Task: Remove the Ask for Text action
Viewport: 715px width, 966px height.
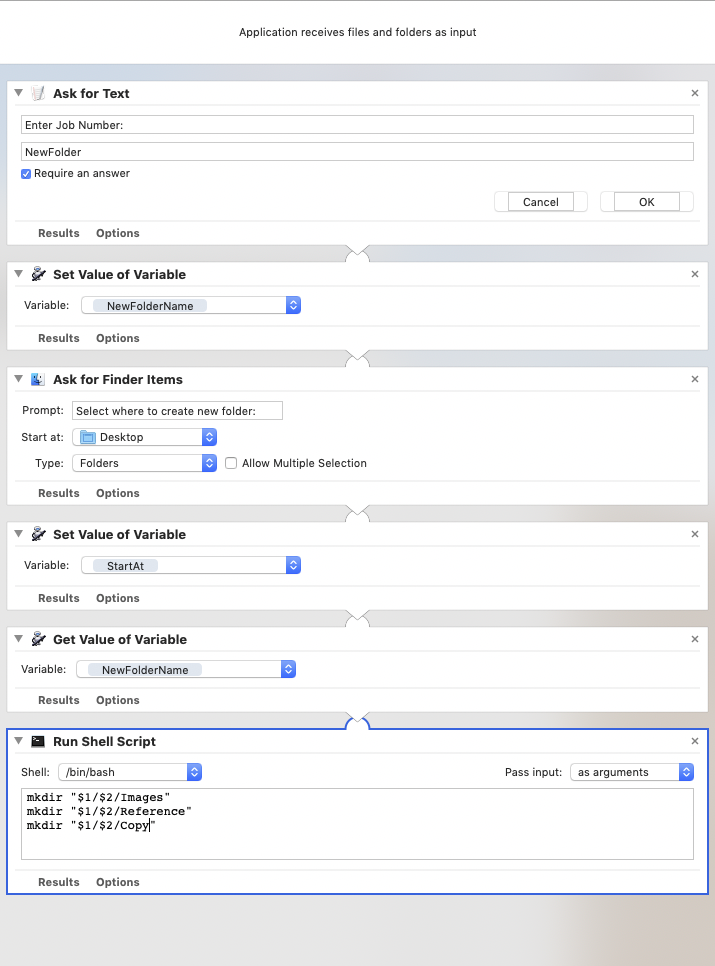Action: 695,93
